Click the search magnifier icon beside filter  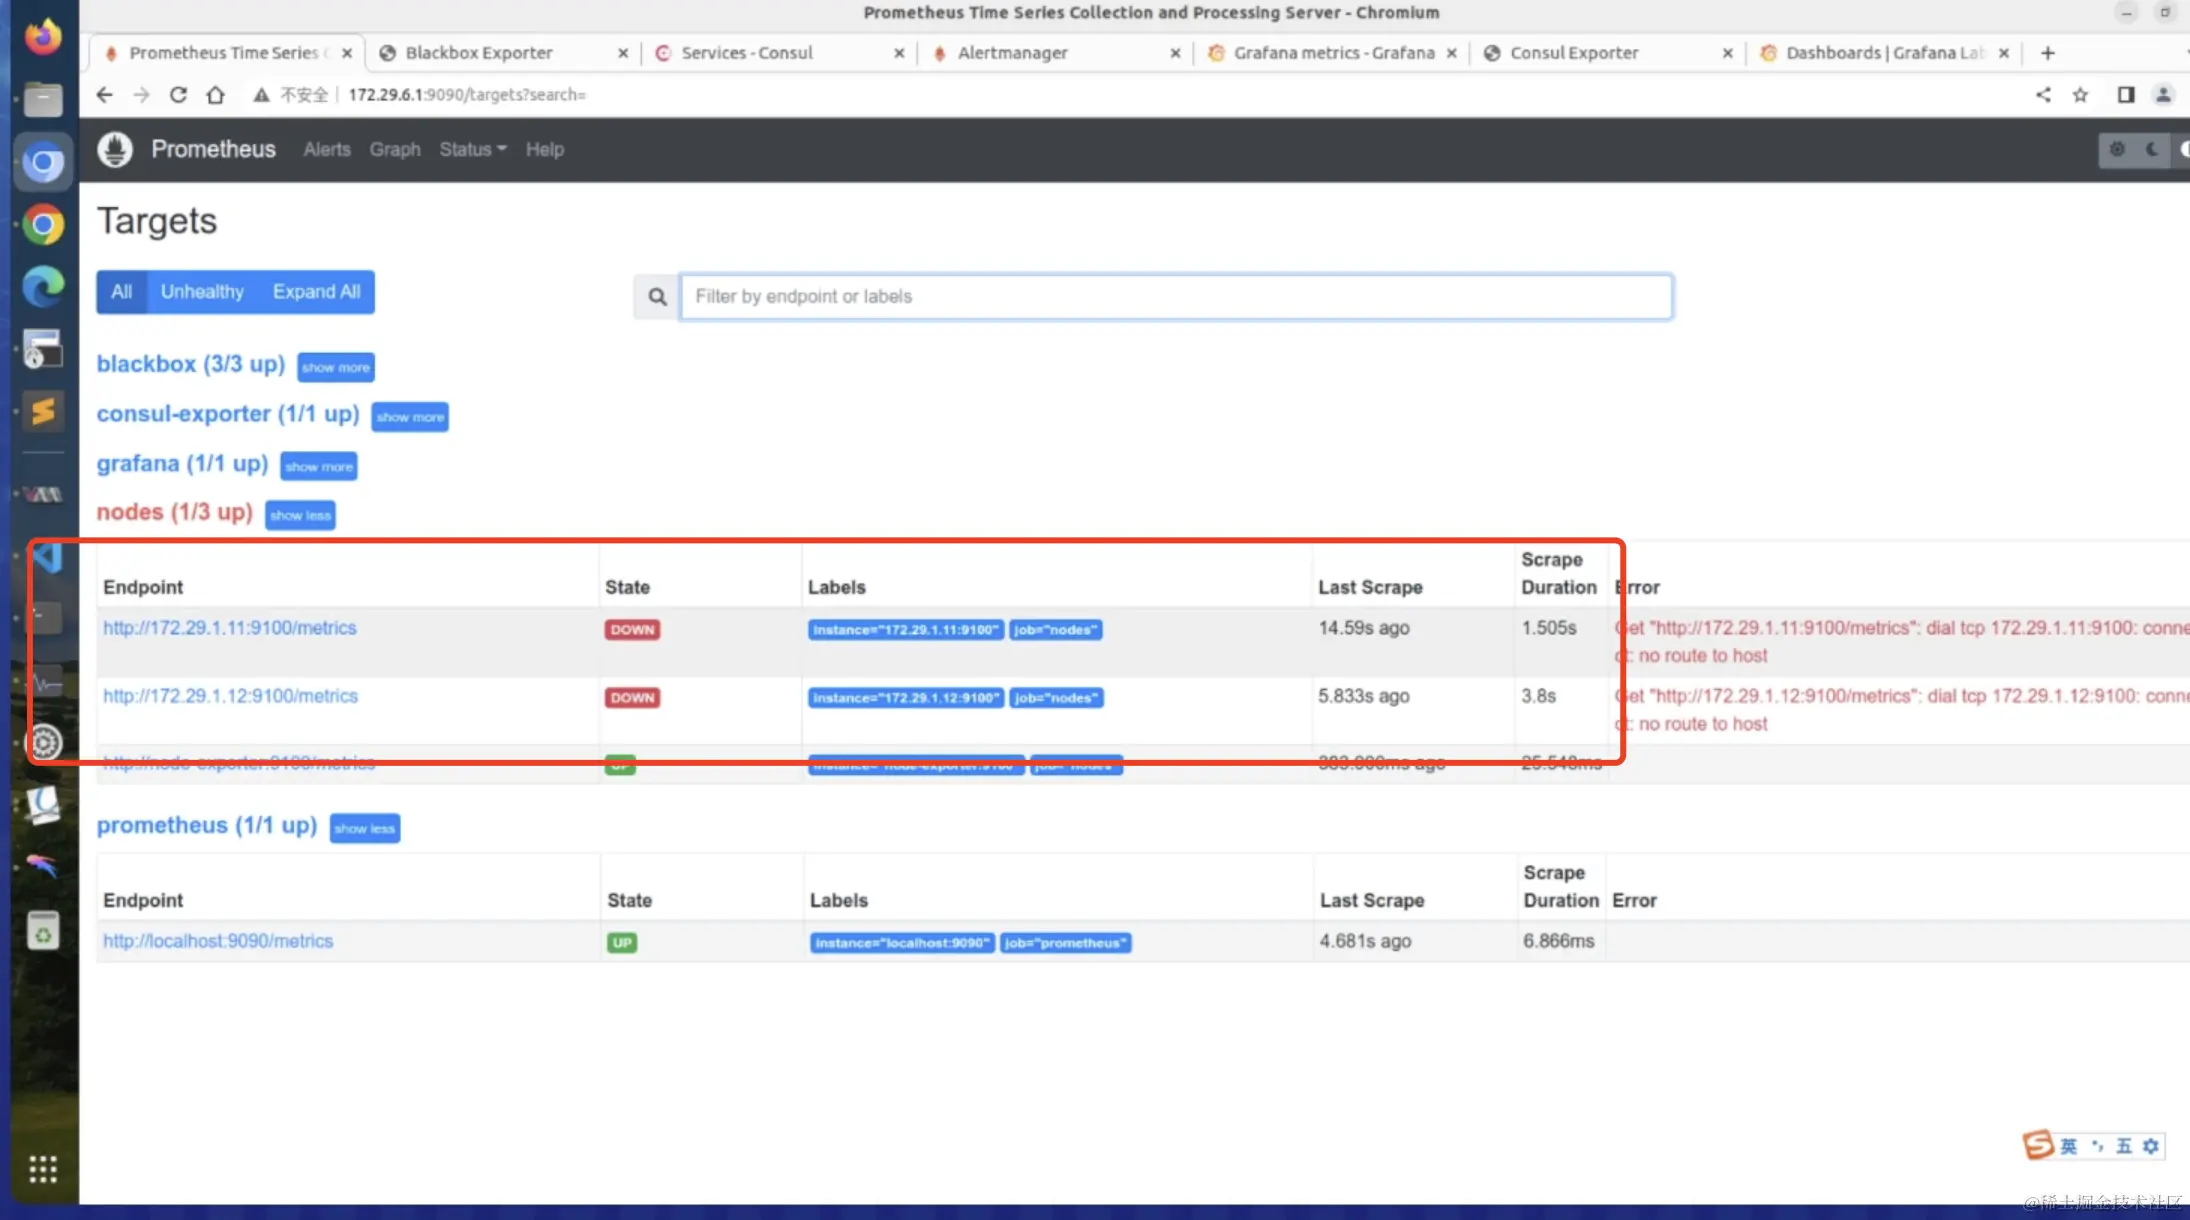[x=657, y=297]
